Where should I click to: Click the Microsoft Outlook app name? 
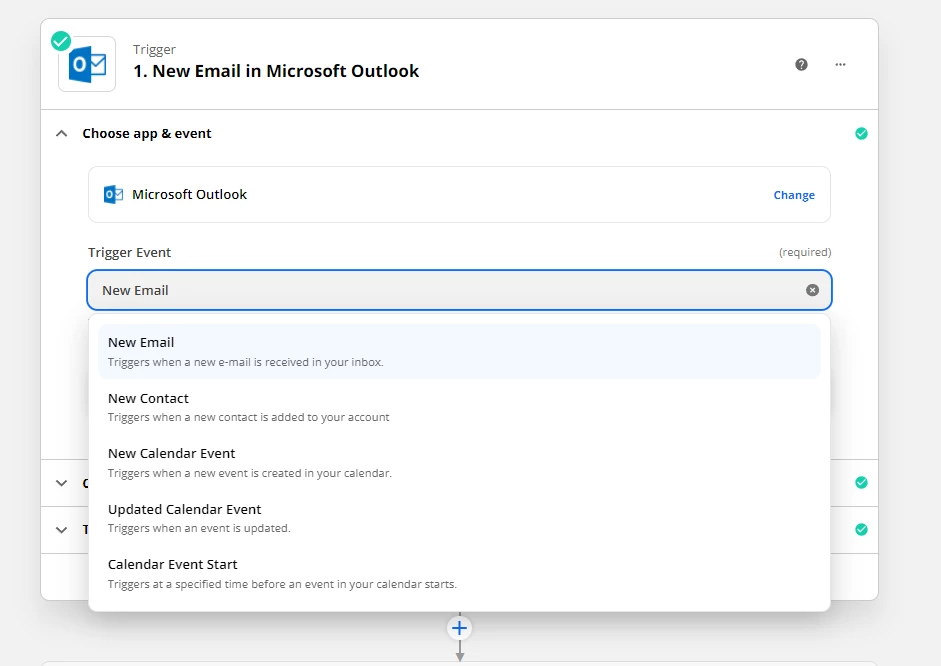pos(190,194)
